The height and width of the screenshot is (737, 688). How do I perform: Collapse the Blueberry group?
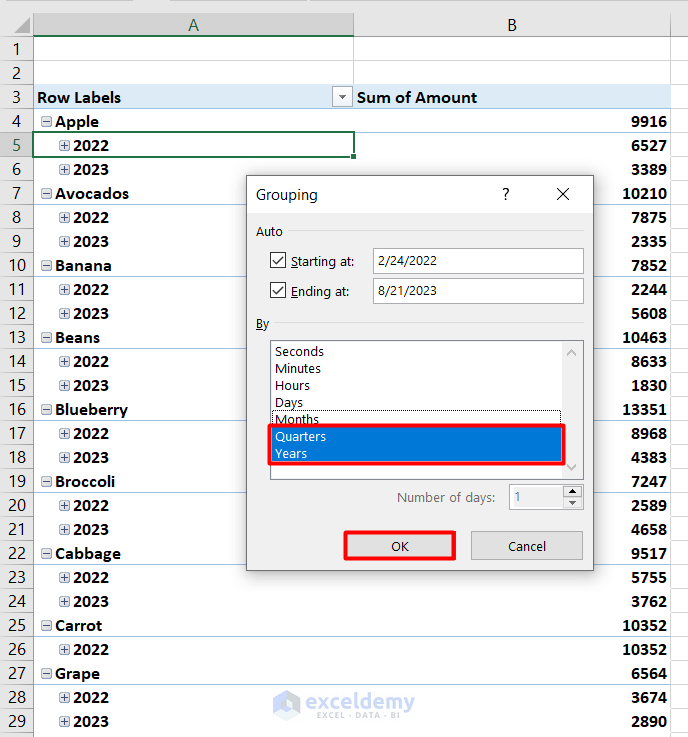tap(46, 409)
